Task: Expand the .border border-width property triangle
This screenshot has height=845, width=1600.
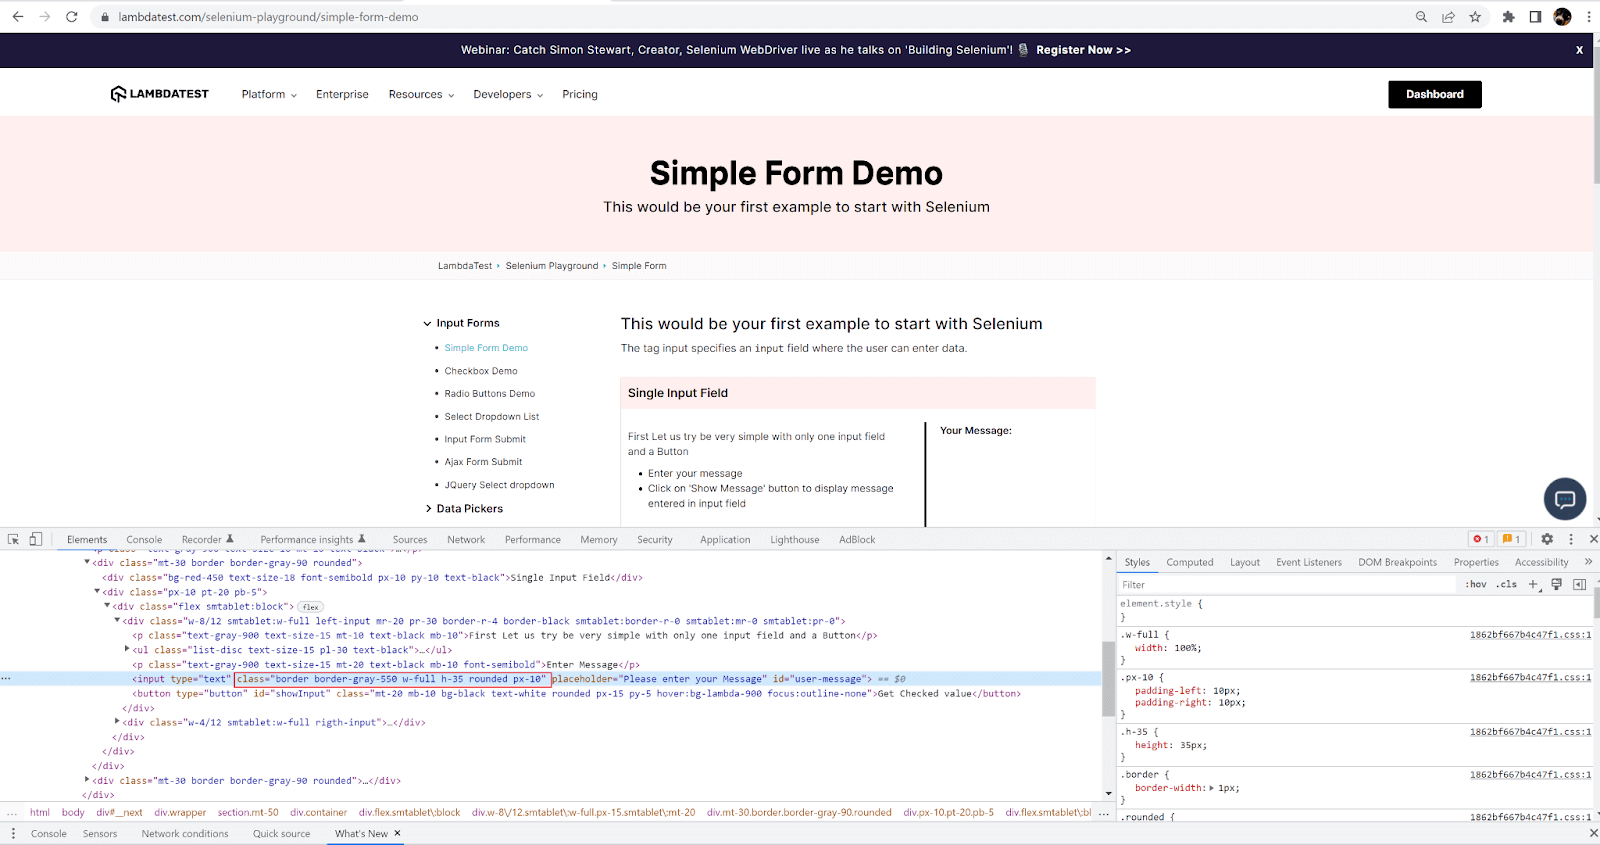Action: [1212, 788]
